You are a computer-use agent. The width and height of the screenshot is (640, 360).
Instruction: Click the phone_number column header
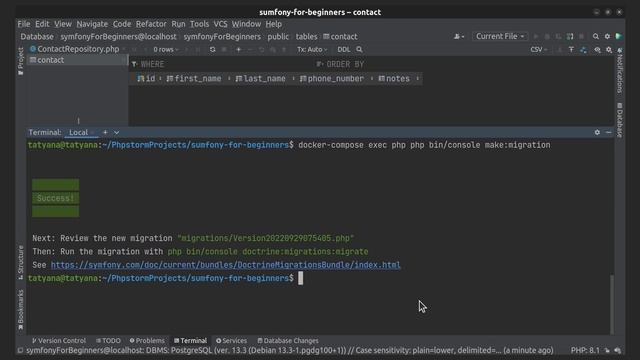331,78
